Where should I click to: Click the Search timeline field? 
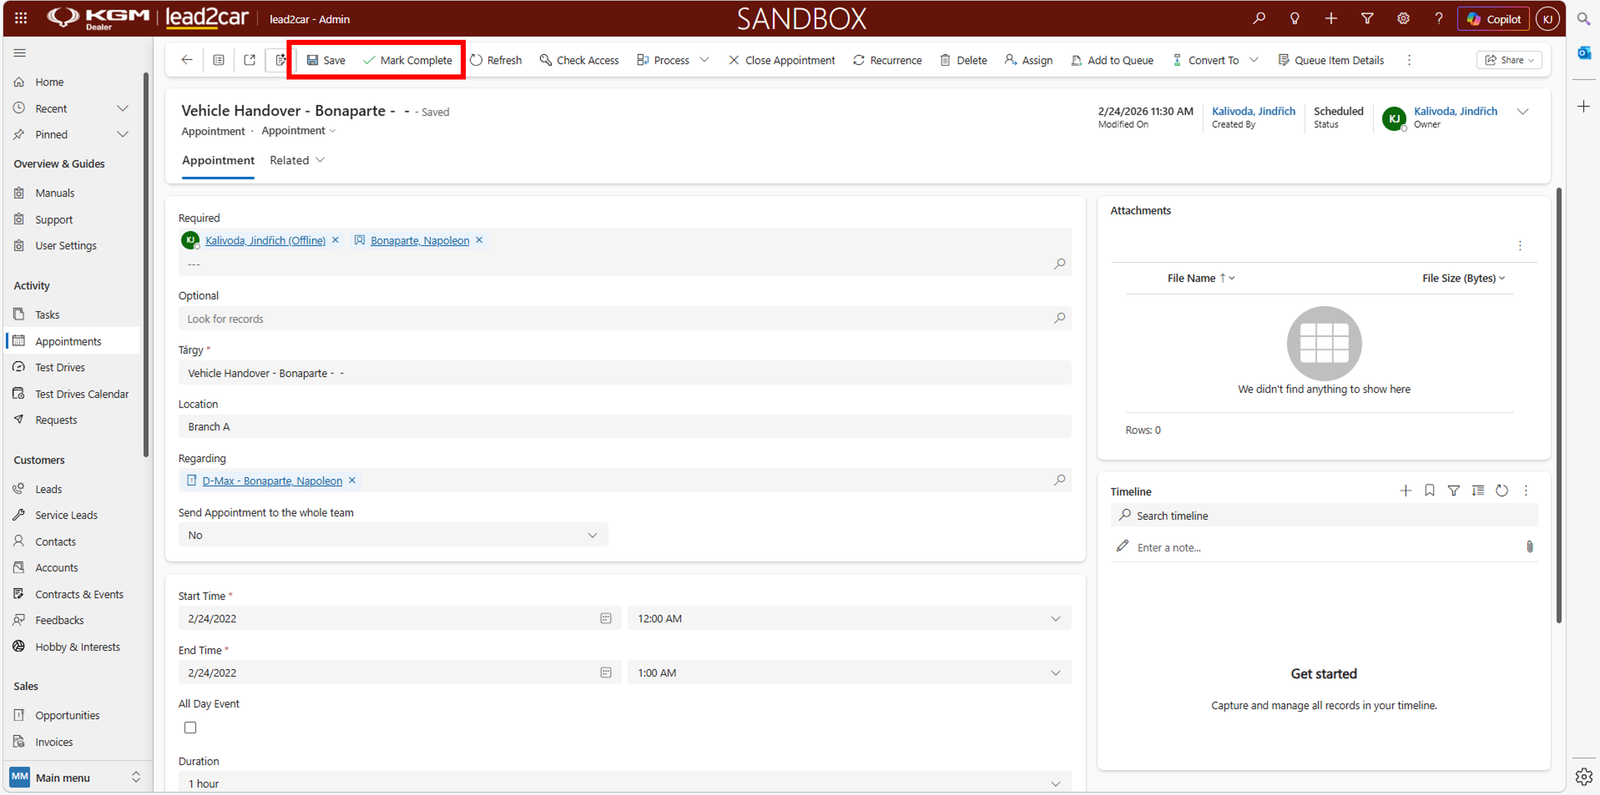click(1324, 516)
